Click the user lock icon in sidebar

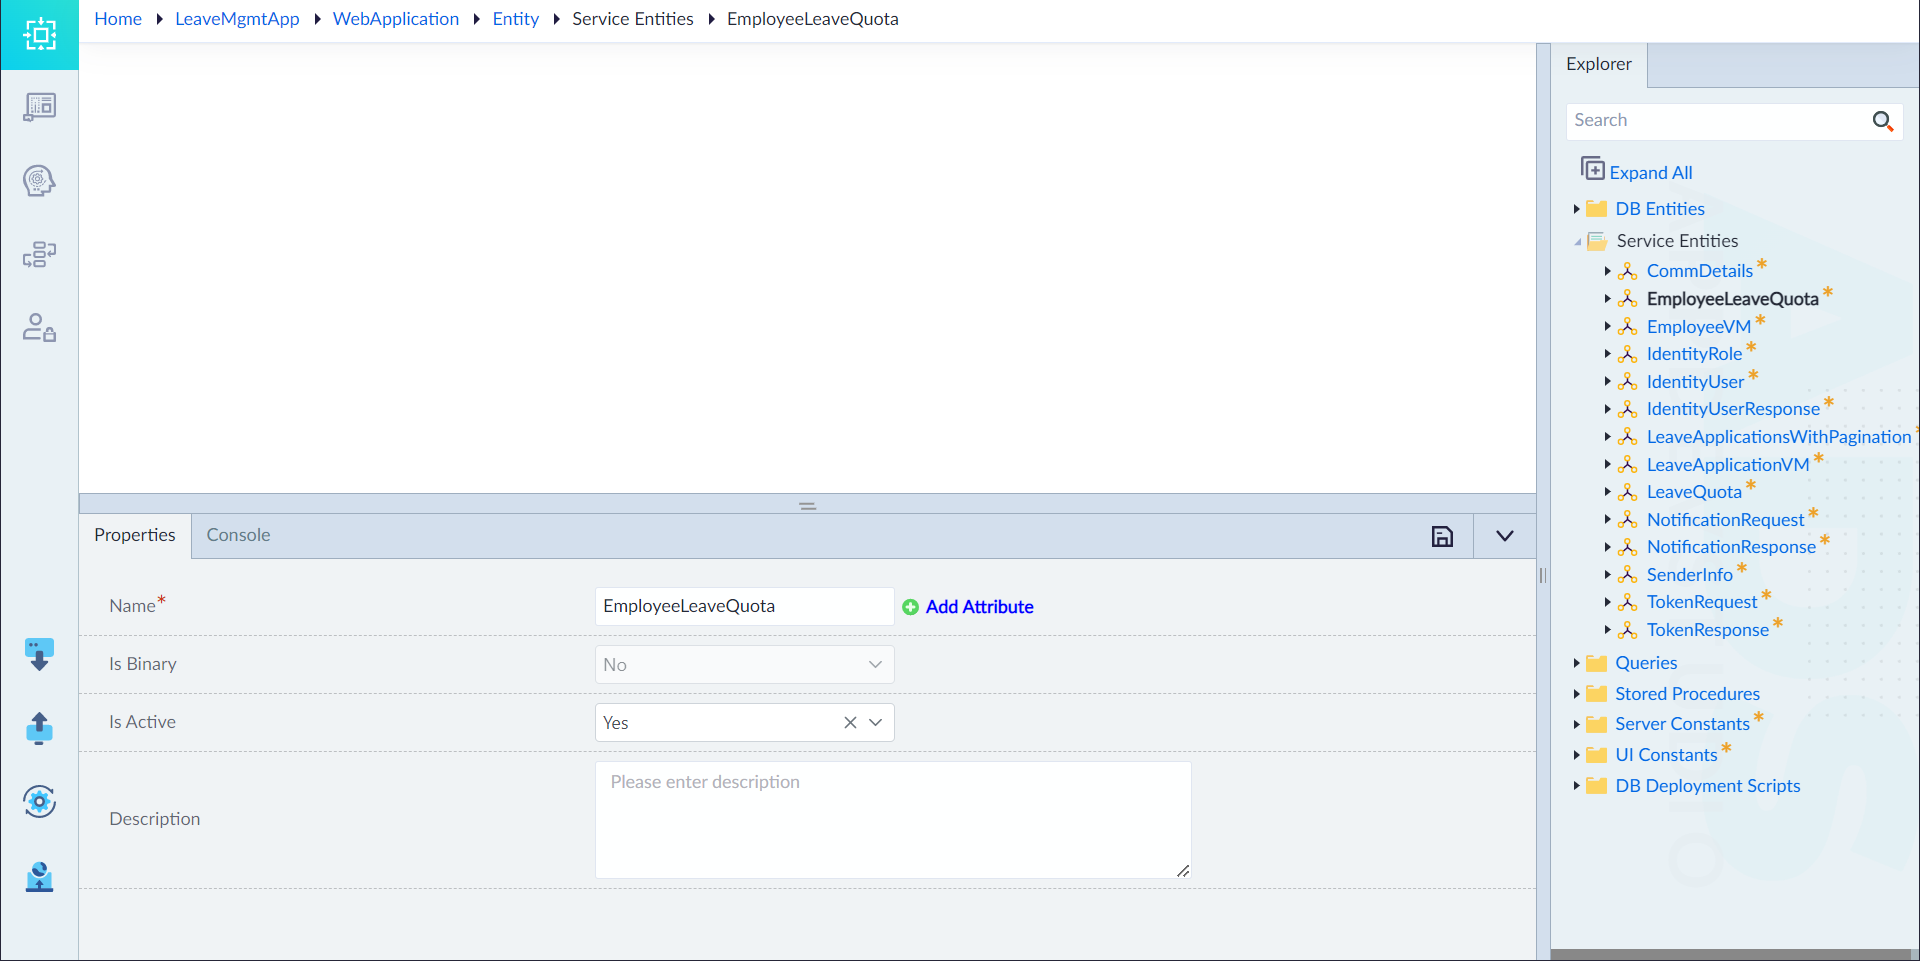pyautogui.click(x=39, y=327)
